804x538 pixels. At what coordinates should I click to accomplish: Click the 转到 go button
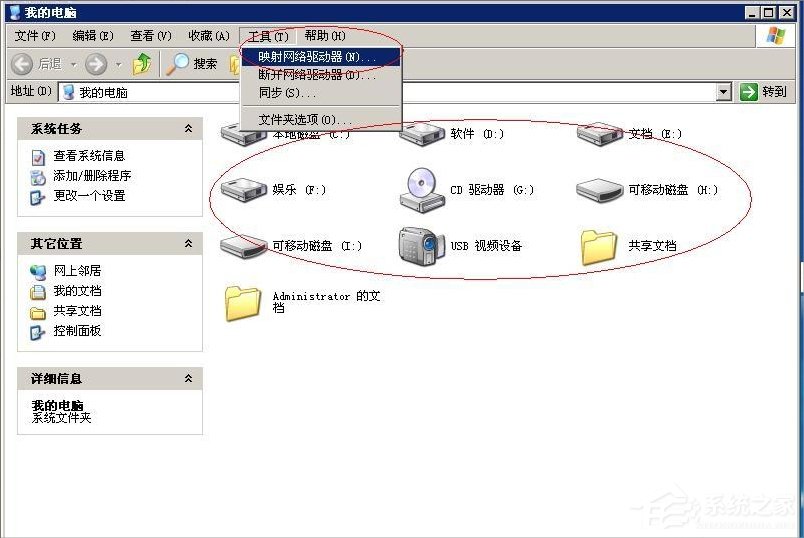point(763,92)
